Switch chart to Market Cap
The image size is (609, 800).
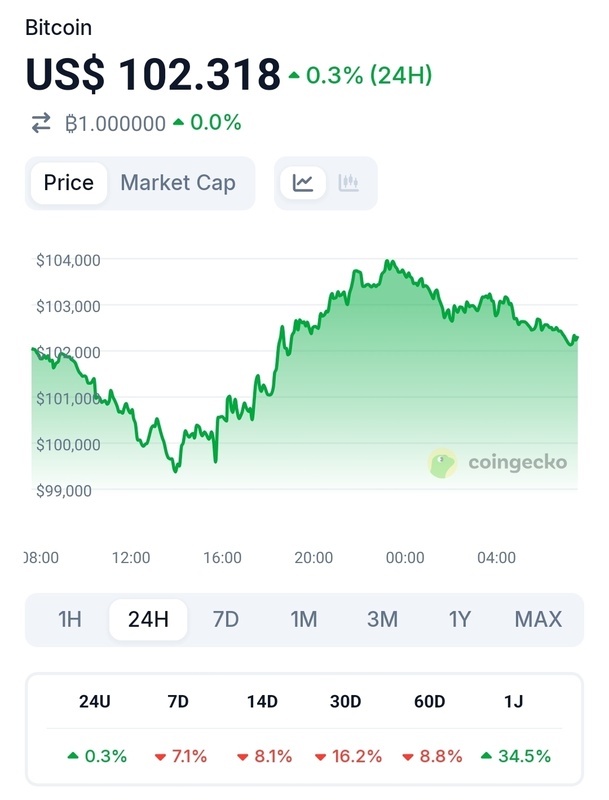[x=178, y=183]
